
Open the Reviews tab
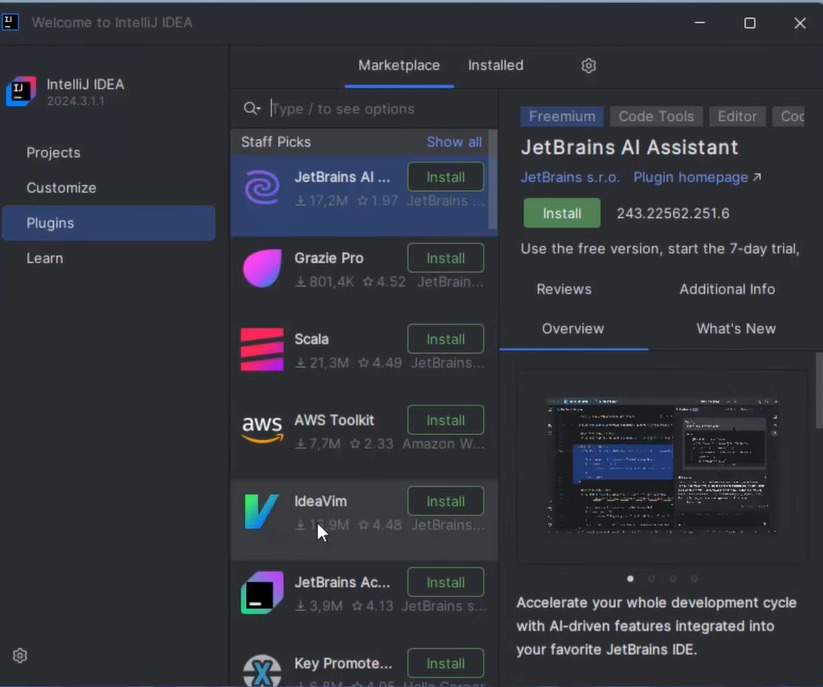[x=564, y=289]
